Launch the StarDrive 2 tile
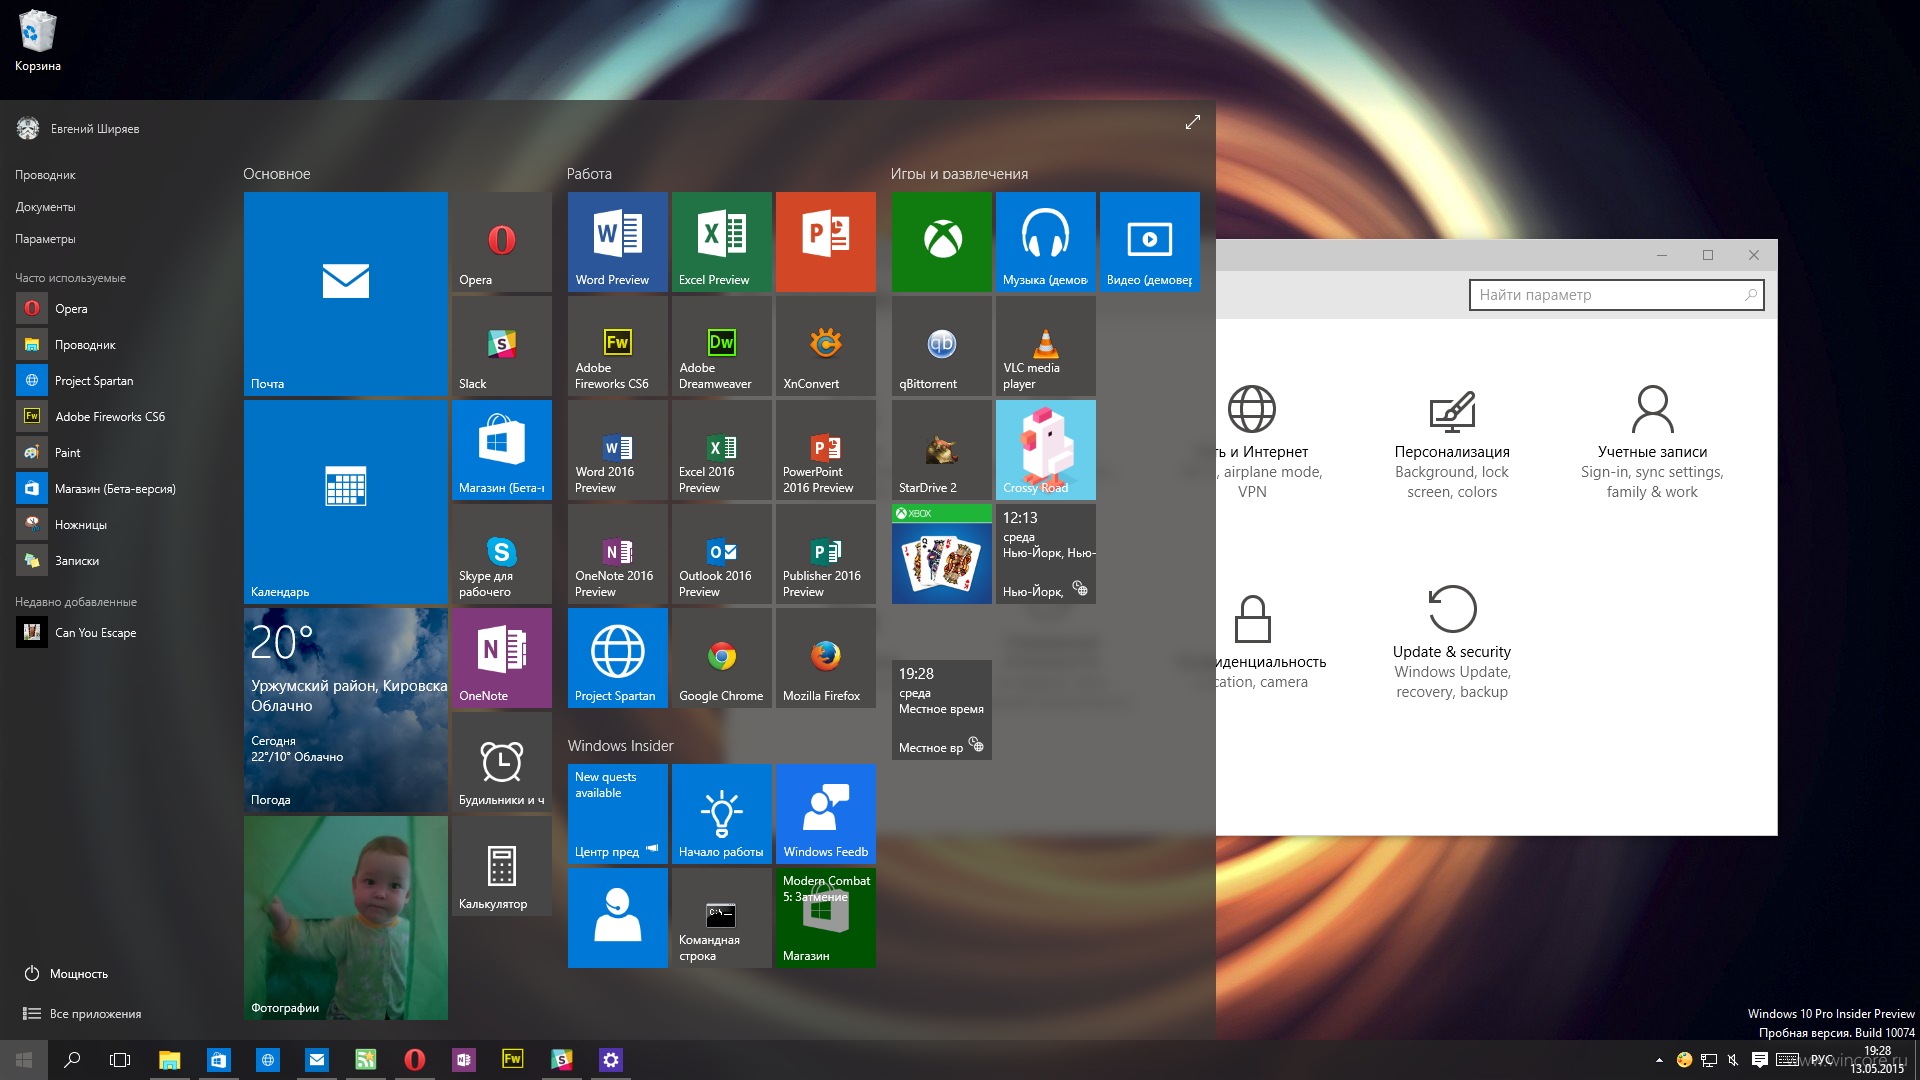This screenshot has height=1080, width=1920. (941, 450)
